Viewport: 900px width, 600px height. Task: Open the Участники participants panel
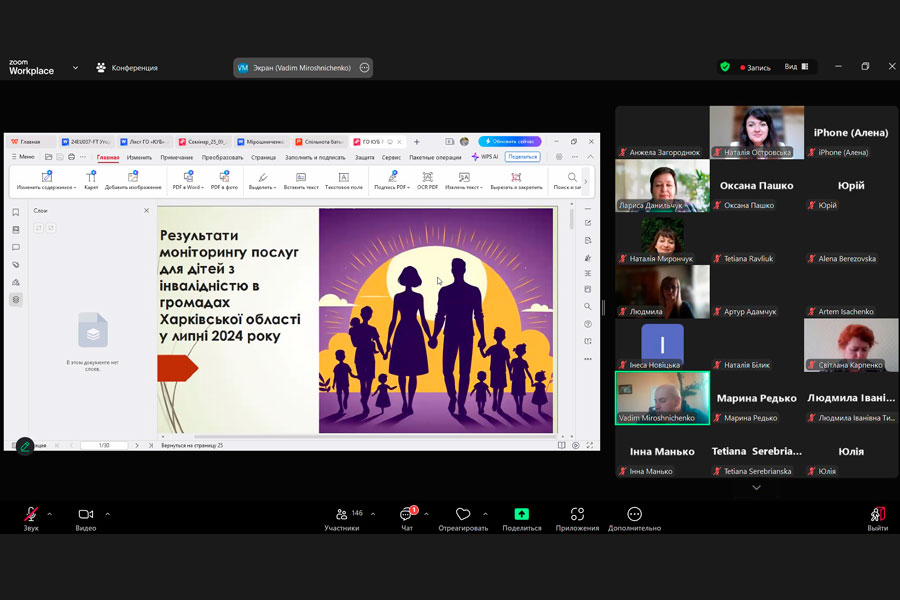[x=343, y=514]
